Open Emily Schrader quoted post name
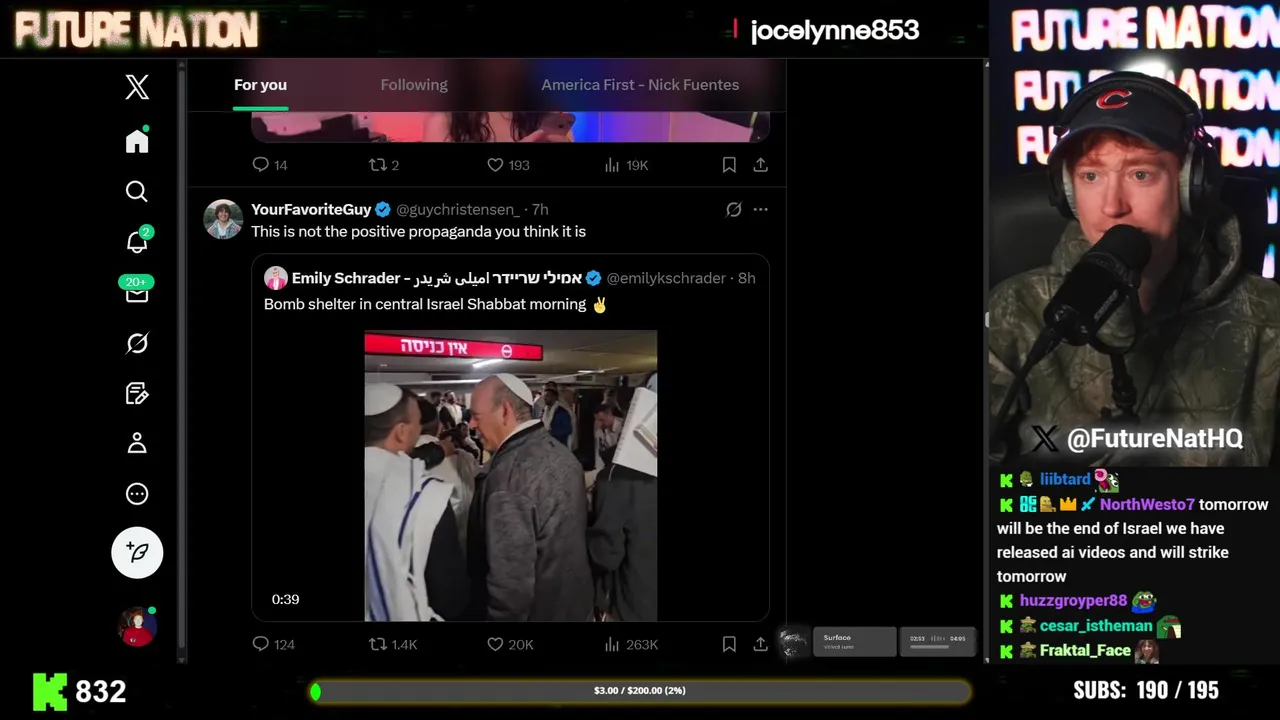 pos(437,278)
